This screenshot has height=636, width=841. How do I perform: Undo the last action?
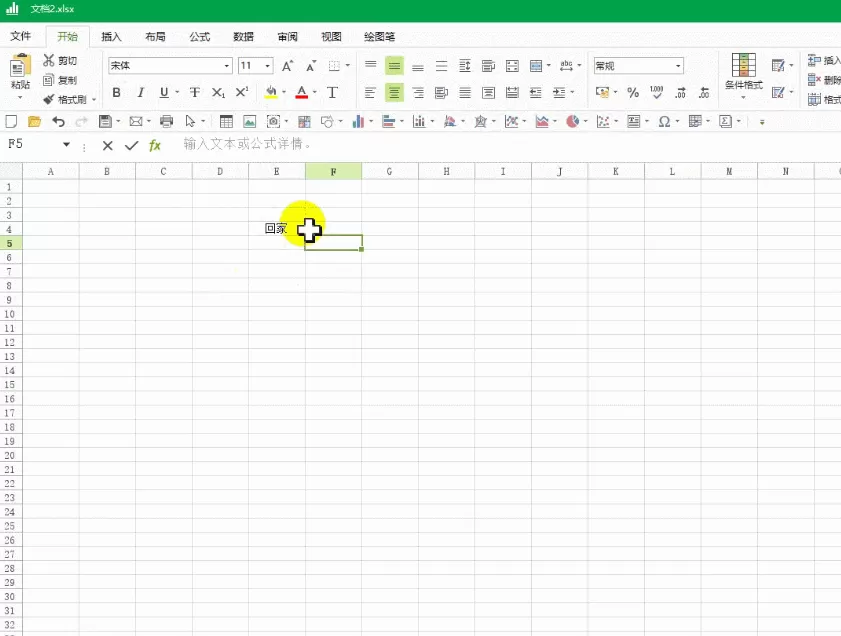pos(58,122)
